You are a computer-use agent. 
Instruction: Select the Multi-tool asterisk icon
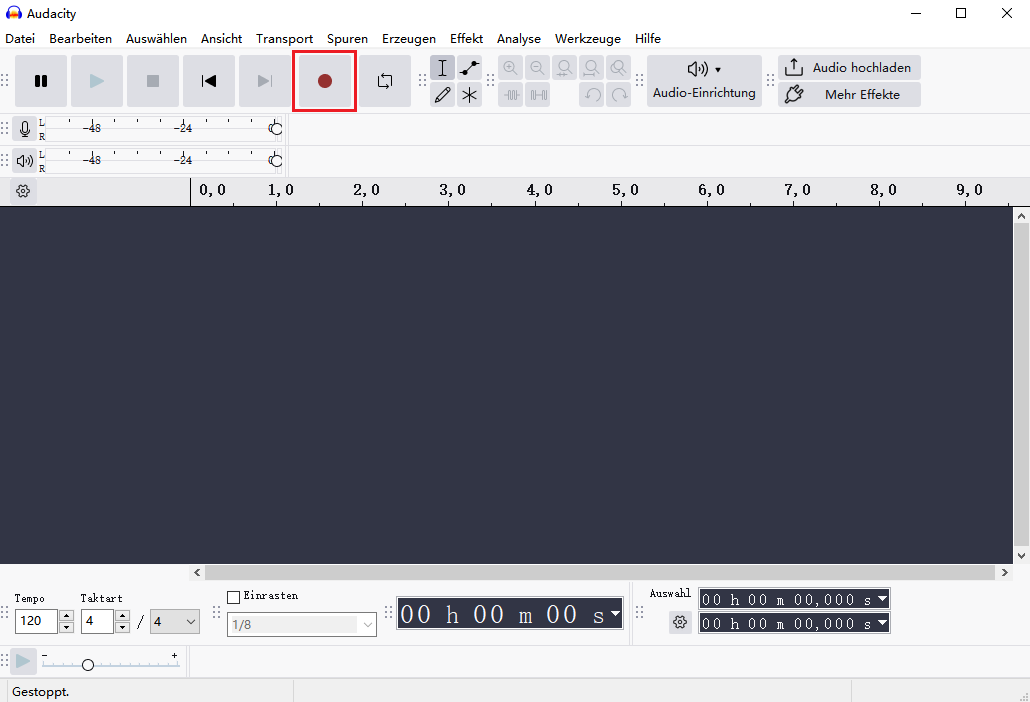[x=469, y=95]
